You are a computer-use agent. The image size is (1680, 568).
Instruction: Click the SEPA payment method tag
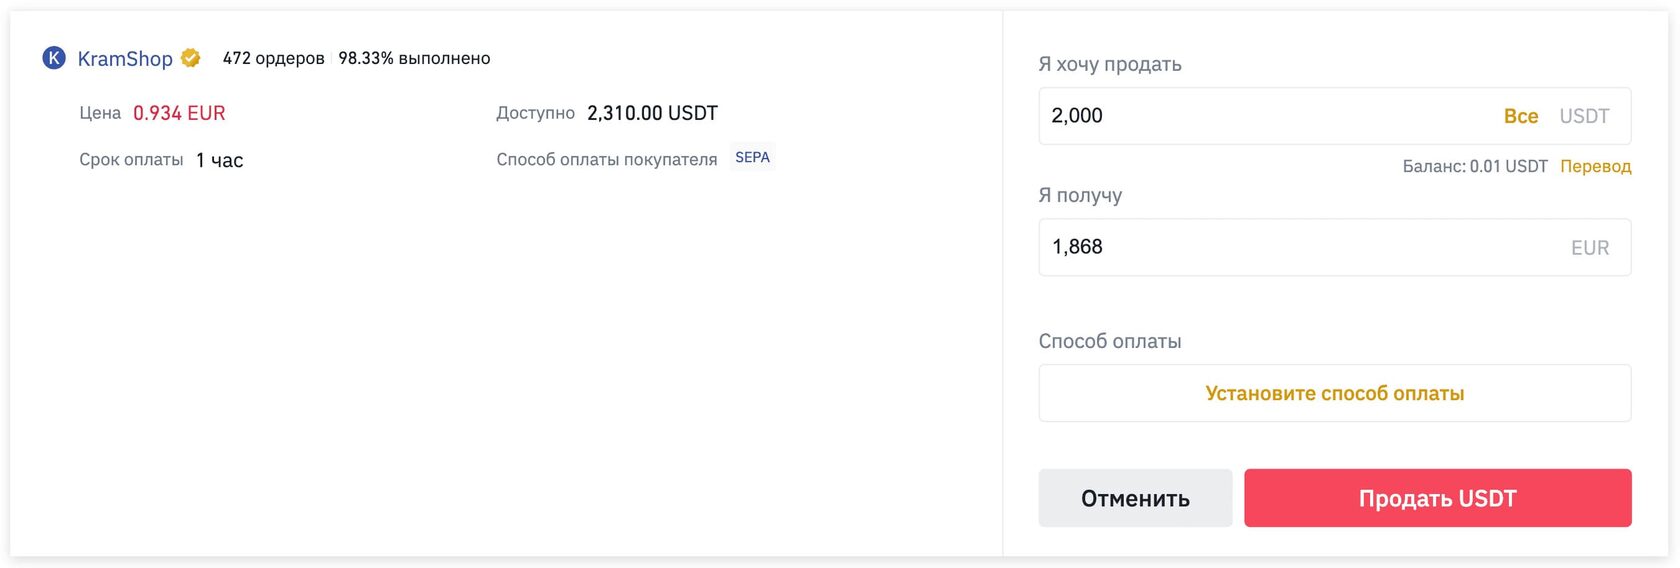[x=752, y=158]
